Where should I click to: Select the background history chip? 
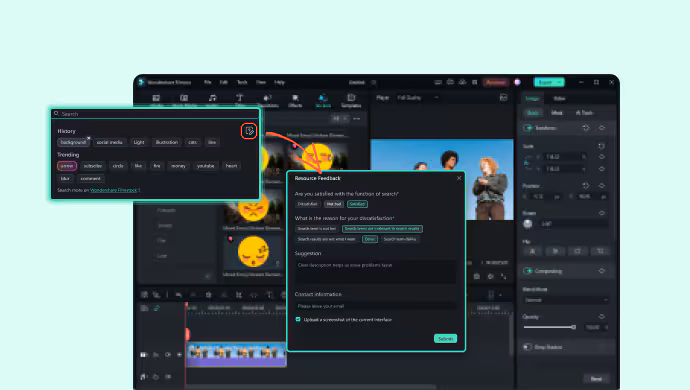73,143
